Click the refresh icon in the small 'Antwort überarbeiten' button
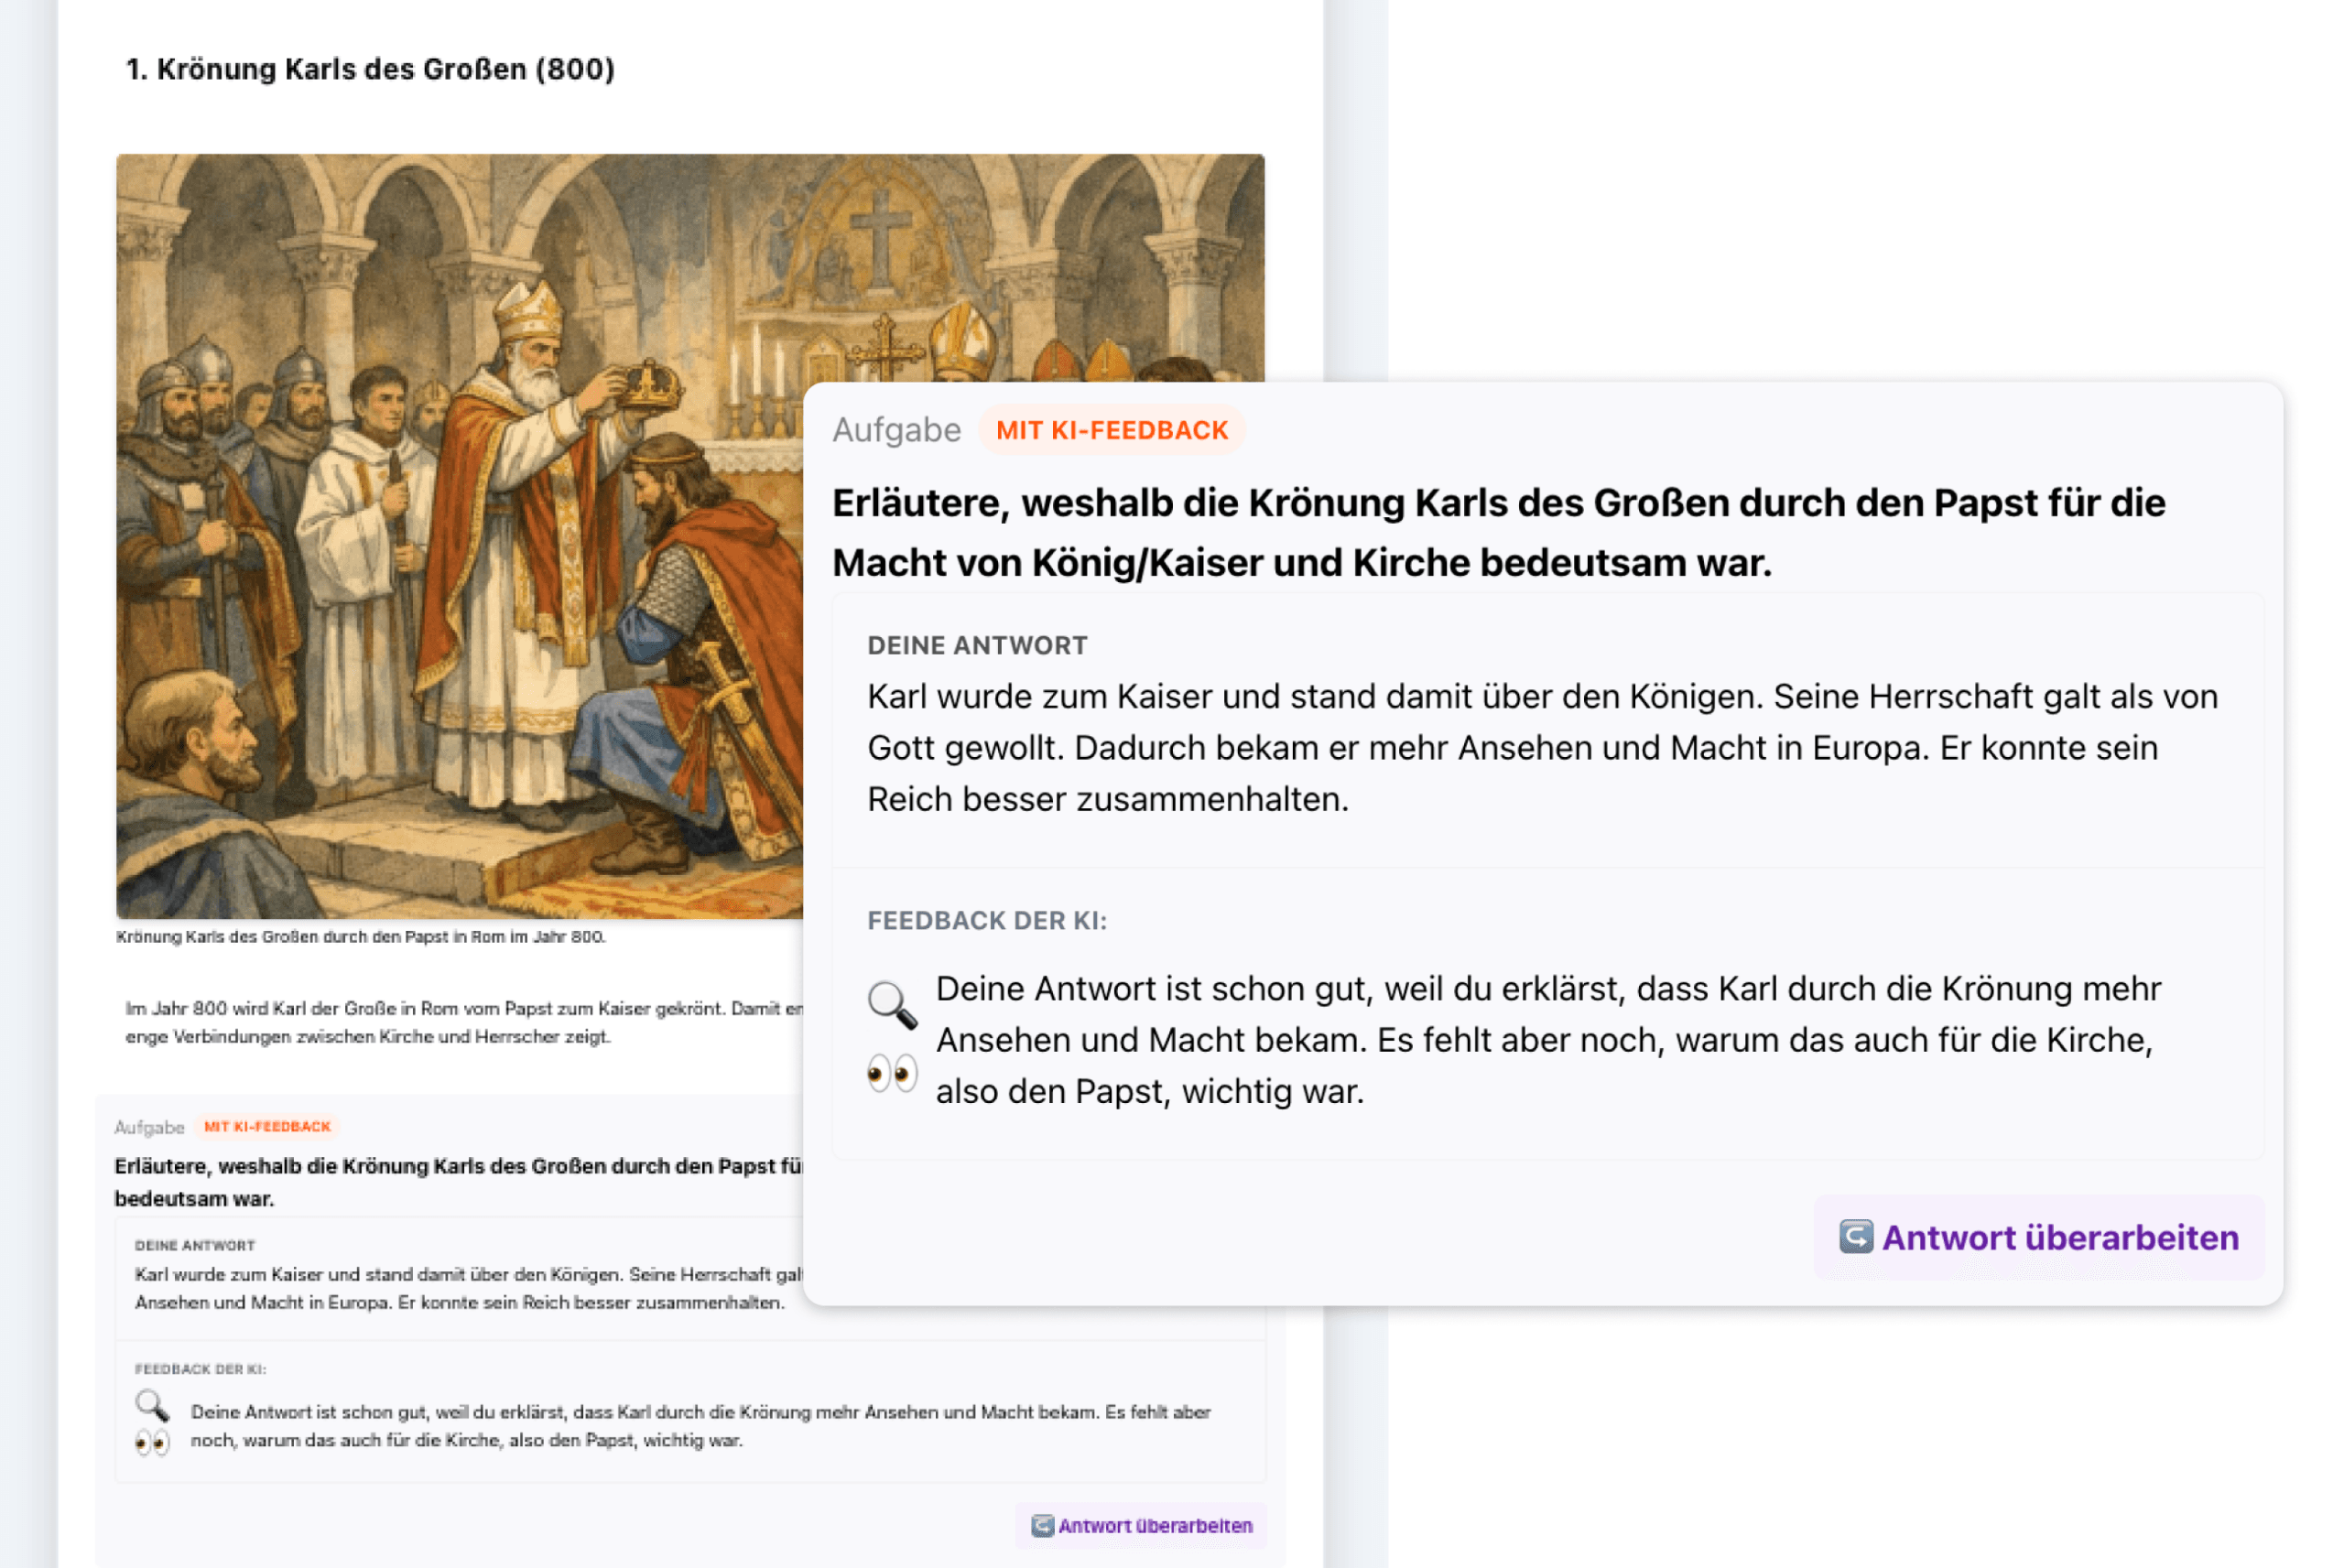 click(1042, 1525)
